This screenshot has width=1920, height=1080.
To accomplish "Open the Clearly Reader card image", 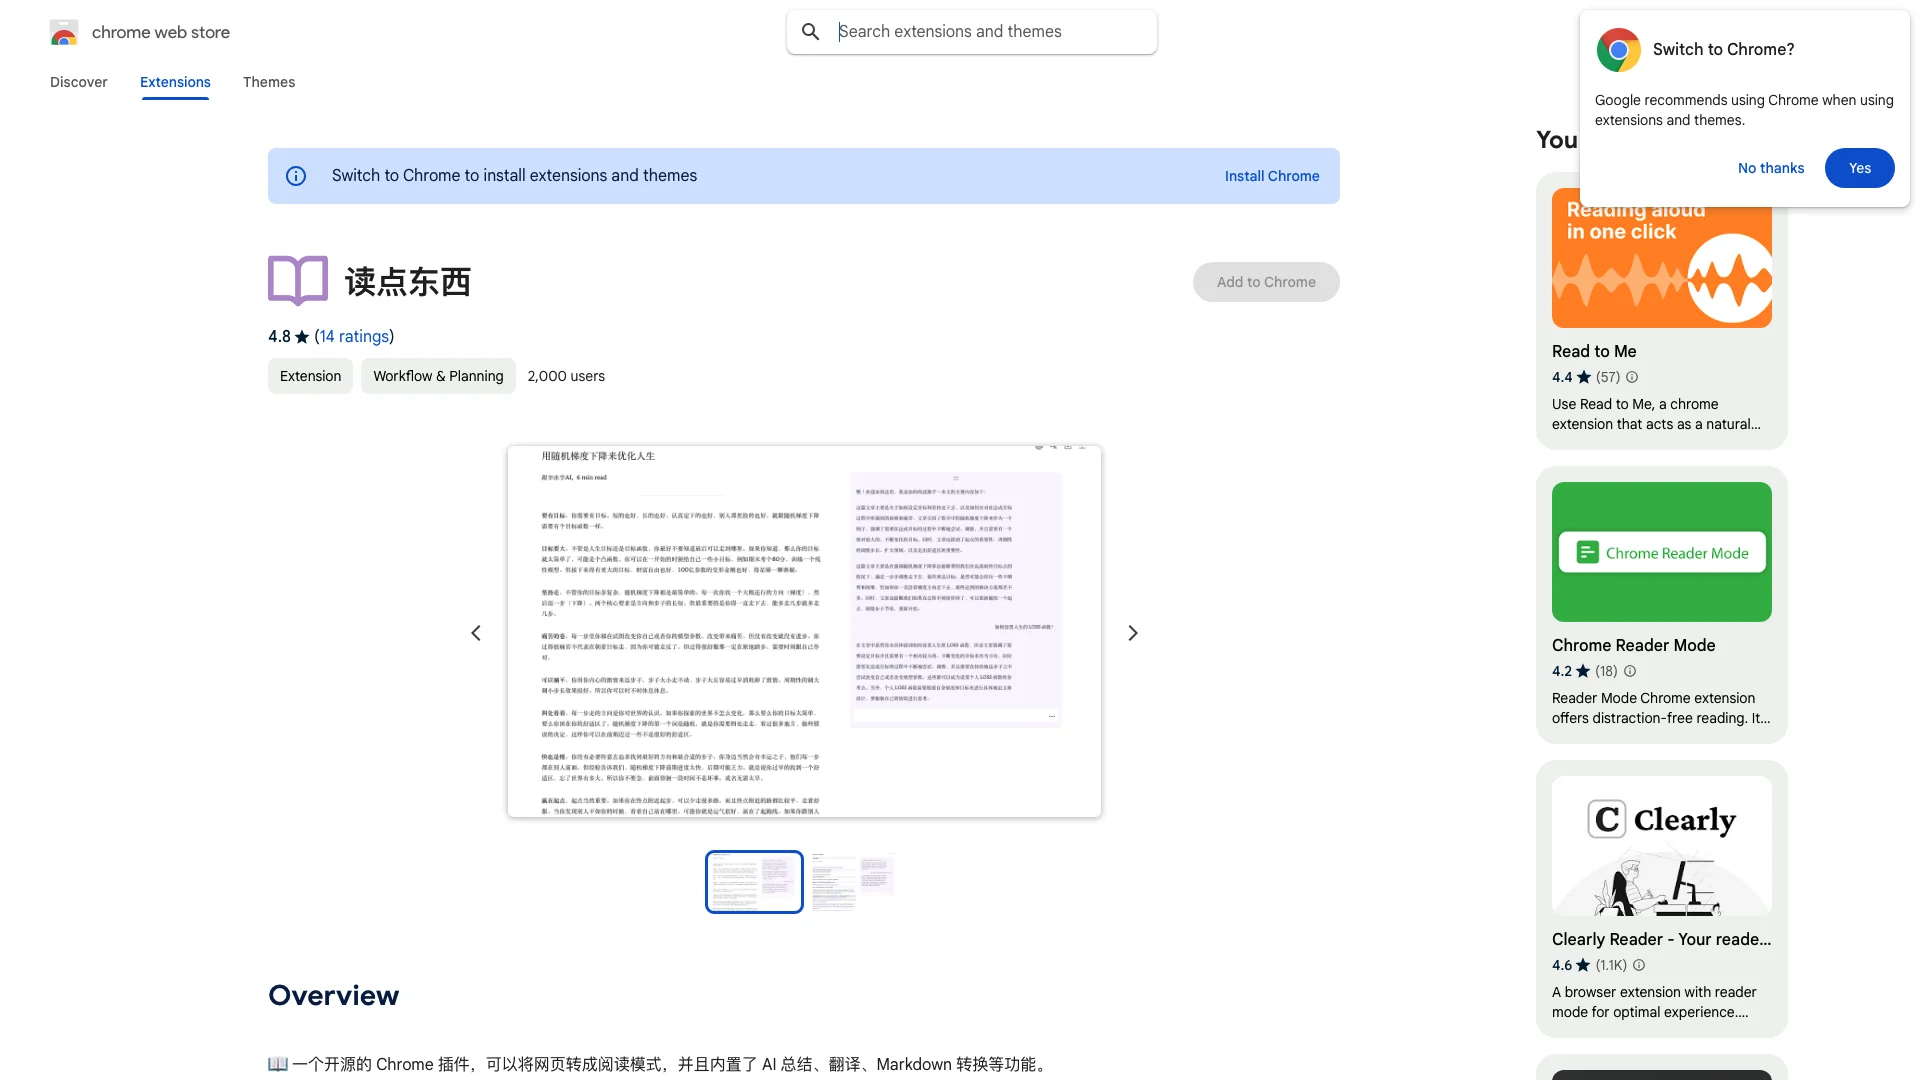I will click(1662, 846).
